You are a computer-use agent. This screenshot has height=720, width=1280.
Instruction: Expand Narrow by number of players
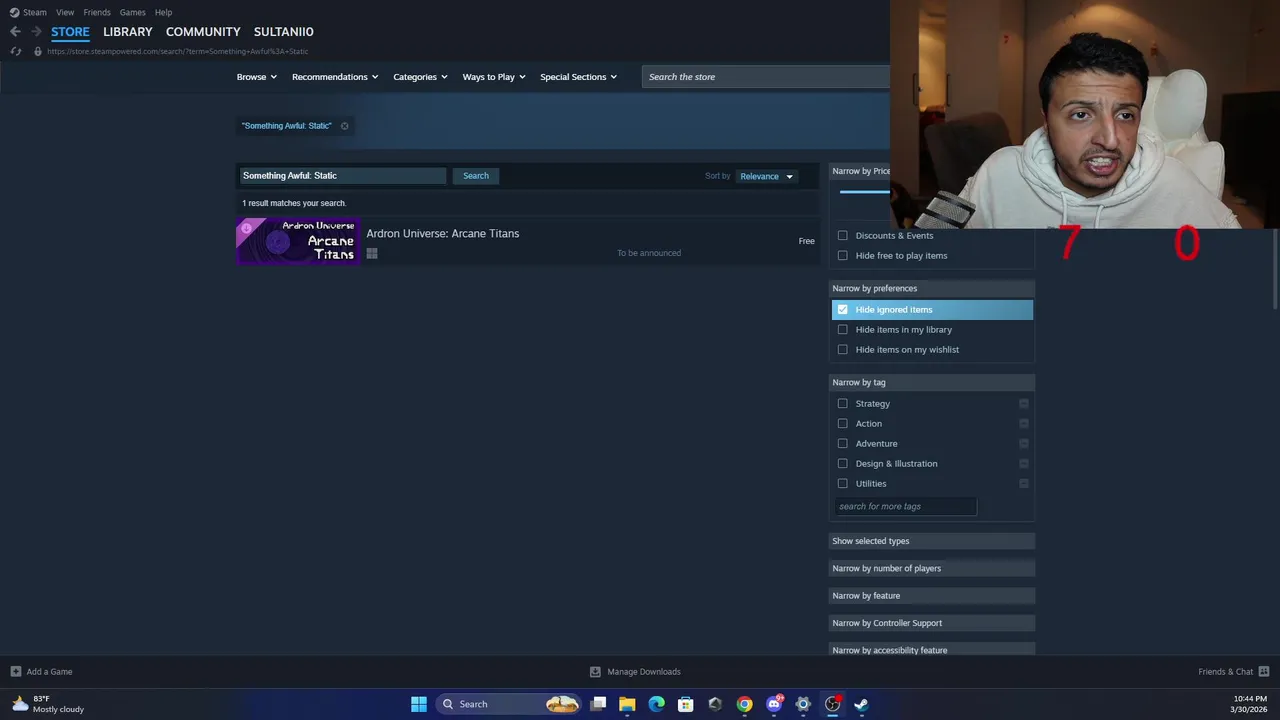coord(932,568)
